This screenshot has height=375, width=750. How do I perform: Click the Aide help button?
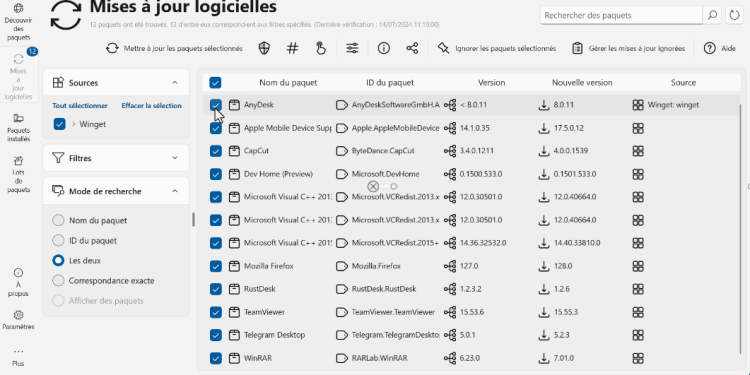point(720,48)
